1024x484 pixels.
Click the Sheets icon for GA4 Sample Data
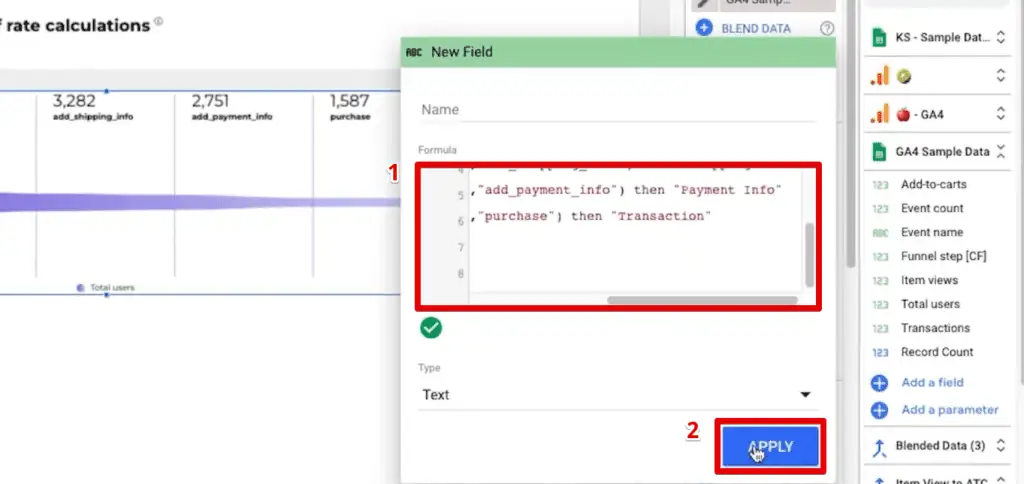coord(880,152)
